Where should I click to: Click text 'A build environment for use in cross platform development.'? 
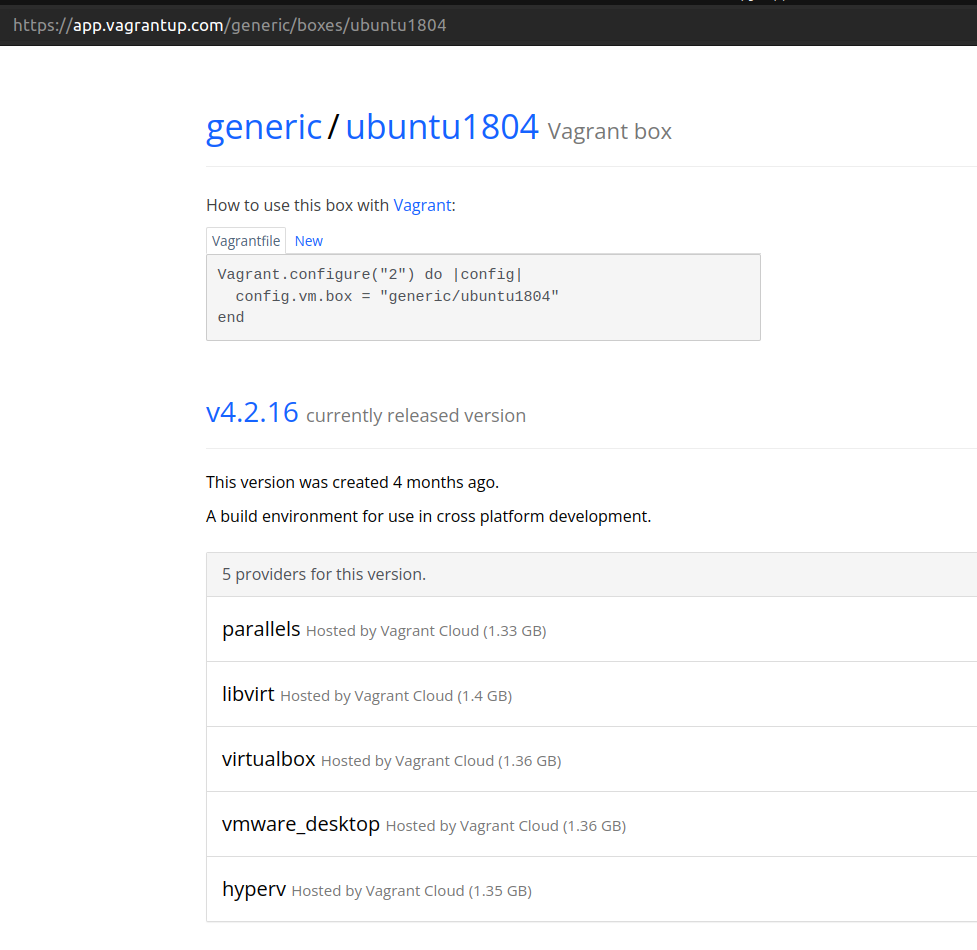coord(429,516)
